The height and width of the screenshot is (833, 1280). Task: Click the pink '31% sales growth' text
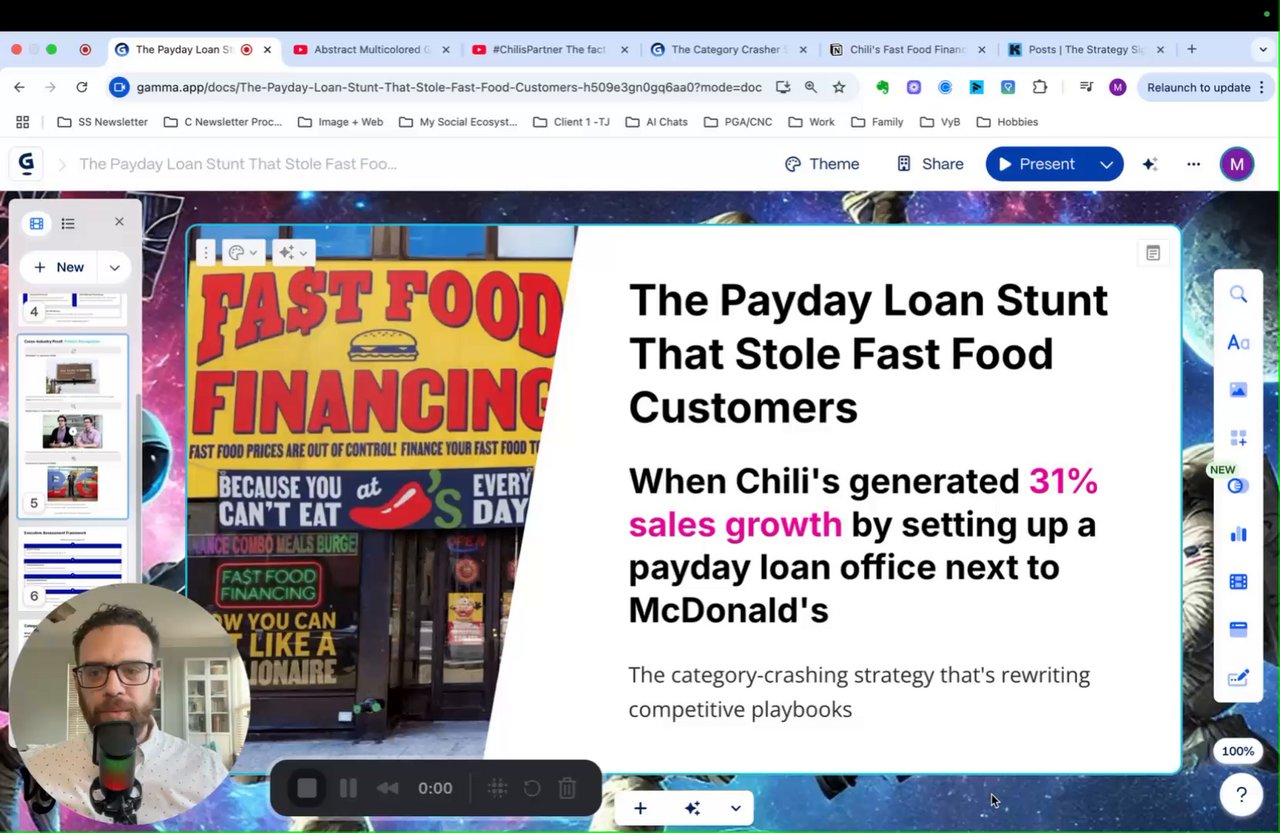tap(863, 502)
